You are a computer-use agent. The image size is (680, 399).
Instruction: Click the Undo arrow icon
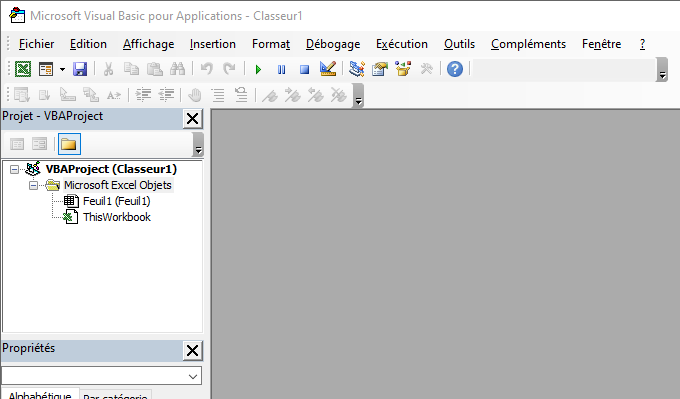coord(206,69)
